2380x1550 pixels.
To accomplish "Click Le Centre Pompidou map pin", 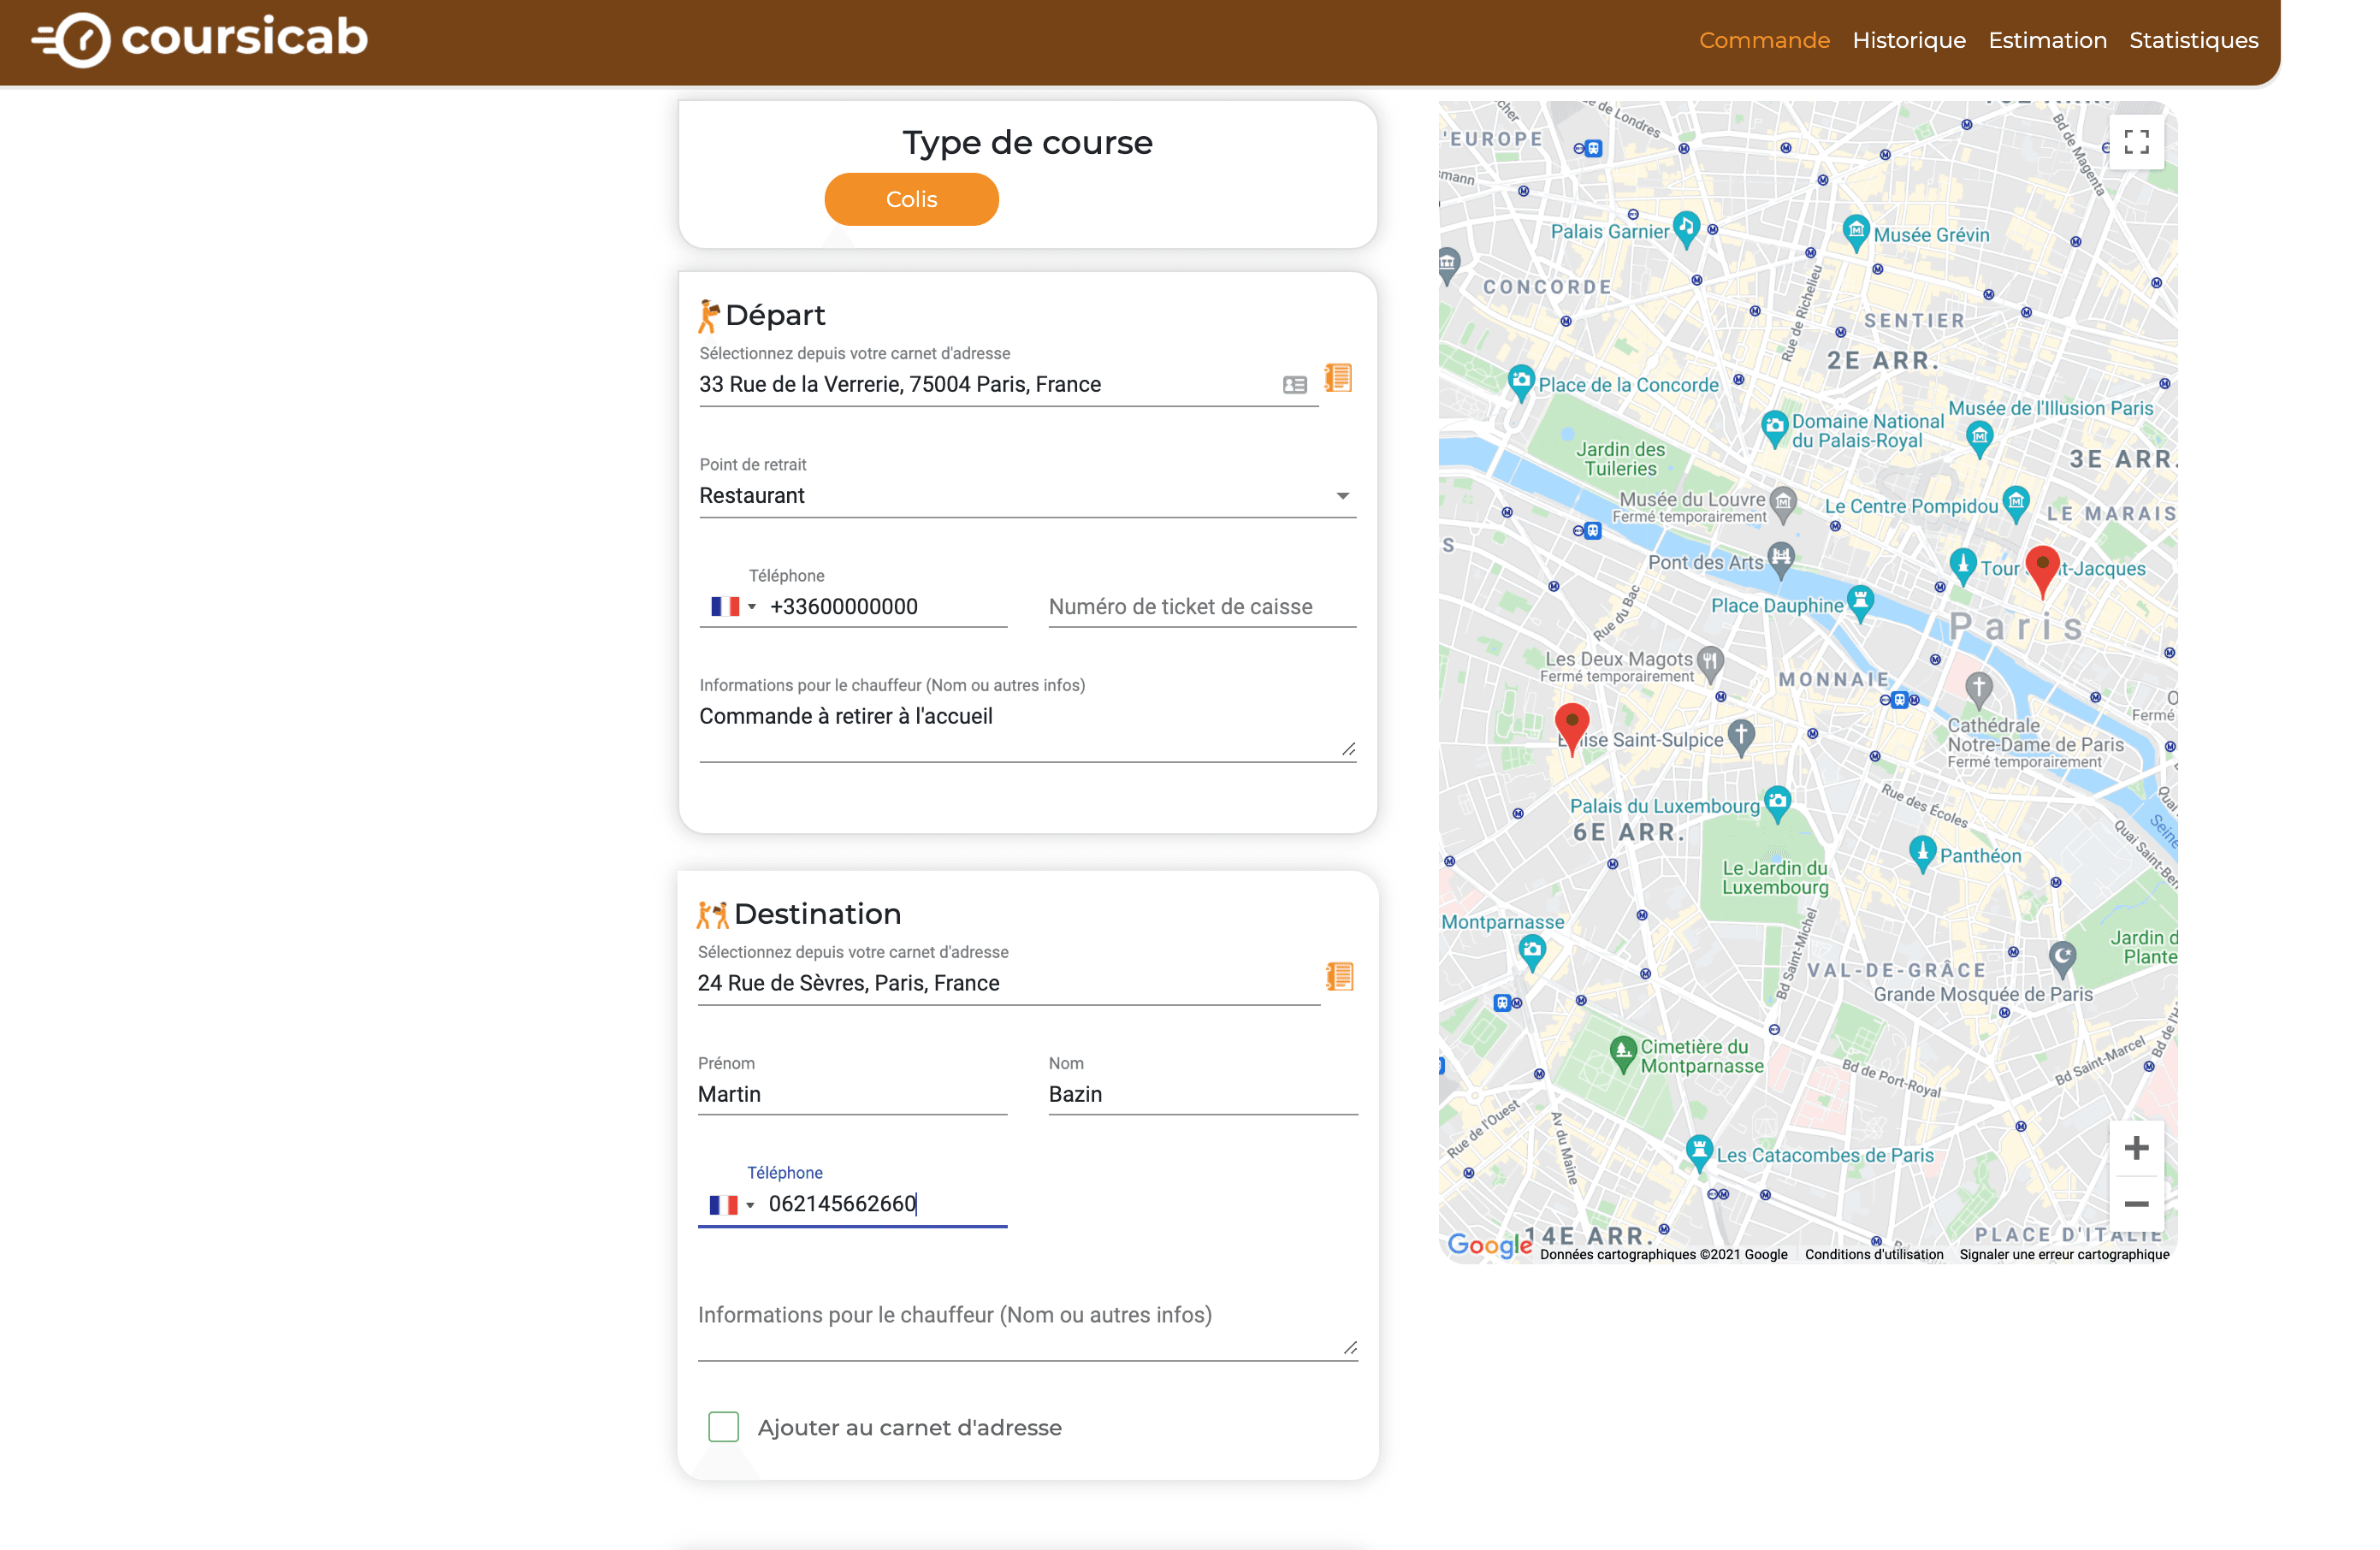I will (2016, 504).
